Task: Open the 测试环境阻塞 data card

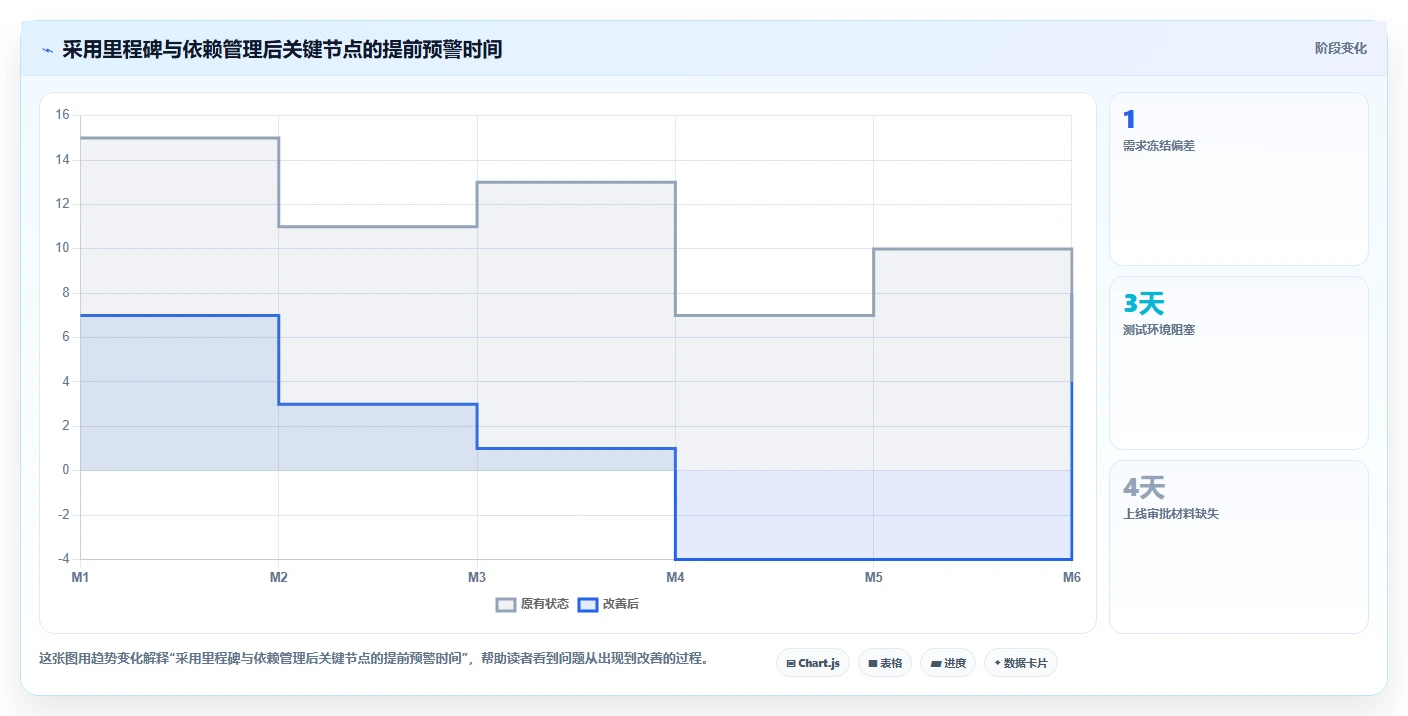Action: [x=1238, y=363]
